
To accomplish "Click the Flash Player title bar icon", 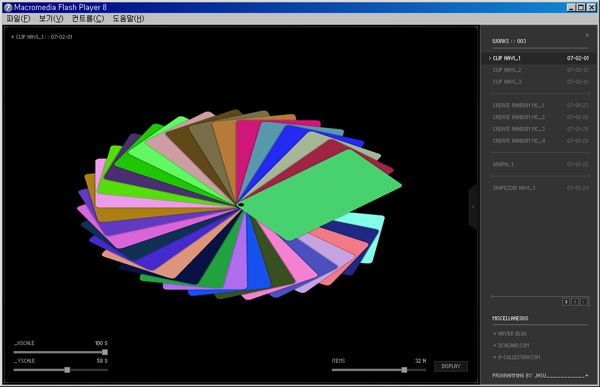I will click(x=8, y=7).
